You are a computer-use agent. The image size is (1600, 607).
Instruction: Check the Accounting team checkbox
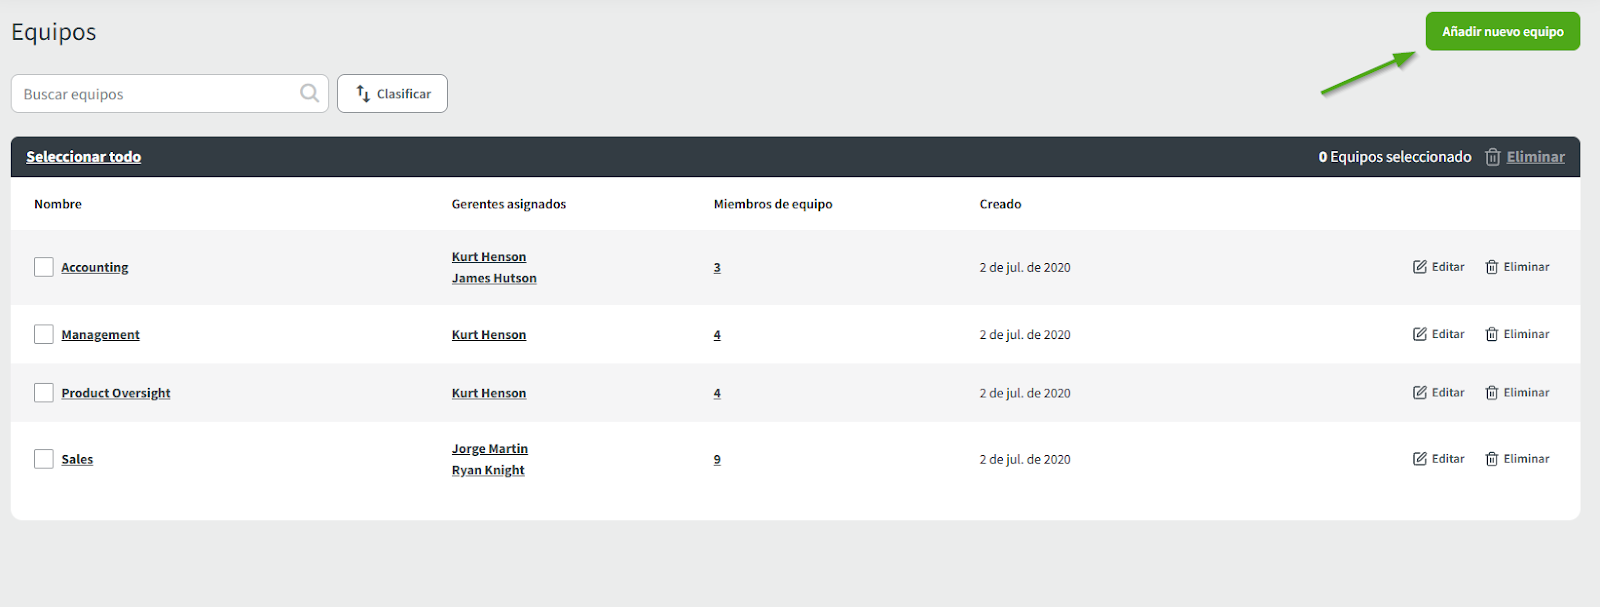(44, 267)
